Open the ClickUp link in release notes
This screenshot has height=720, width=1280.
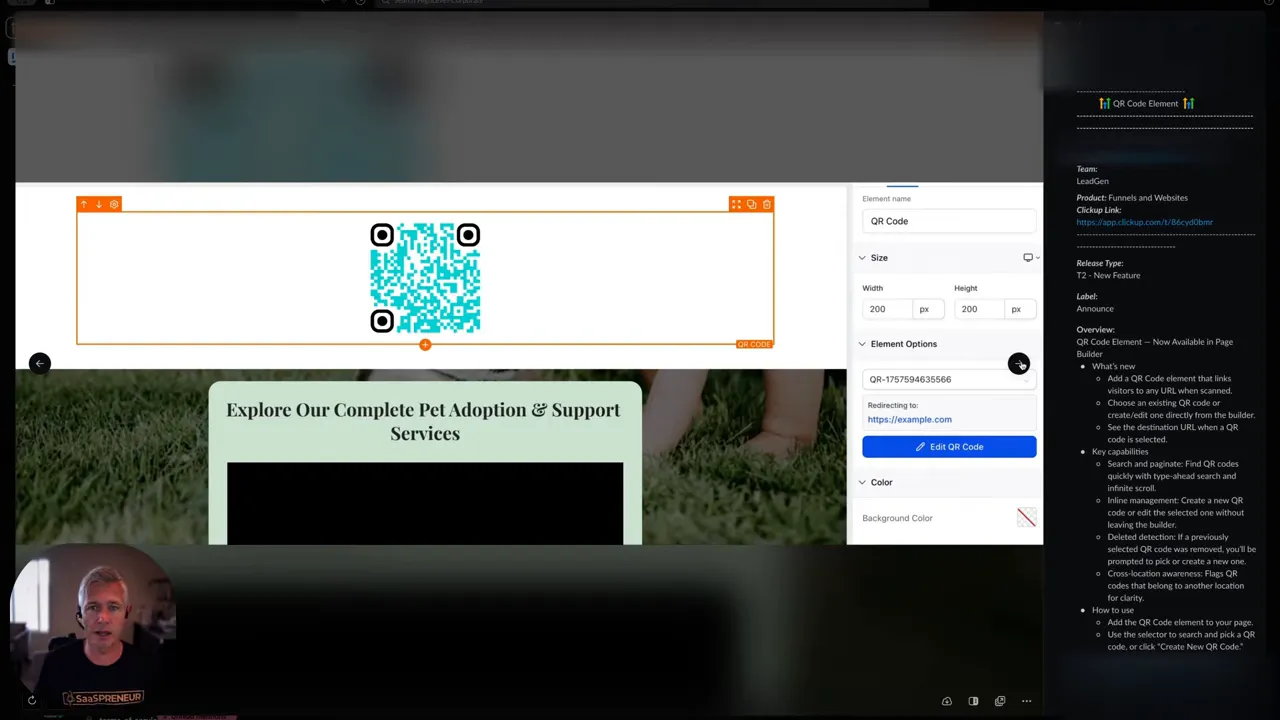coord(1144,222)
